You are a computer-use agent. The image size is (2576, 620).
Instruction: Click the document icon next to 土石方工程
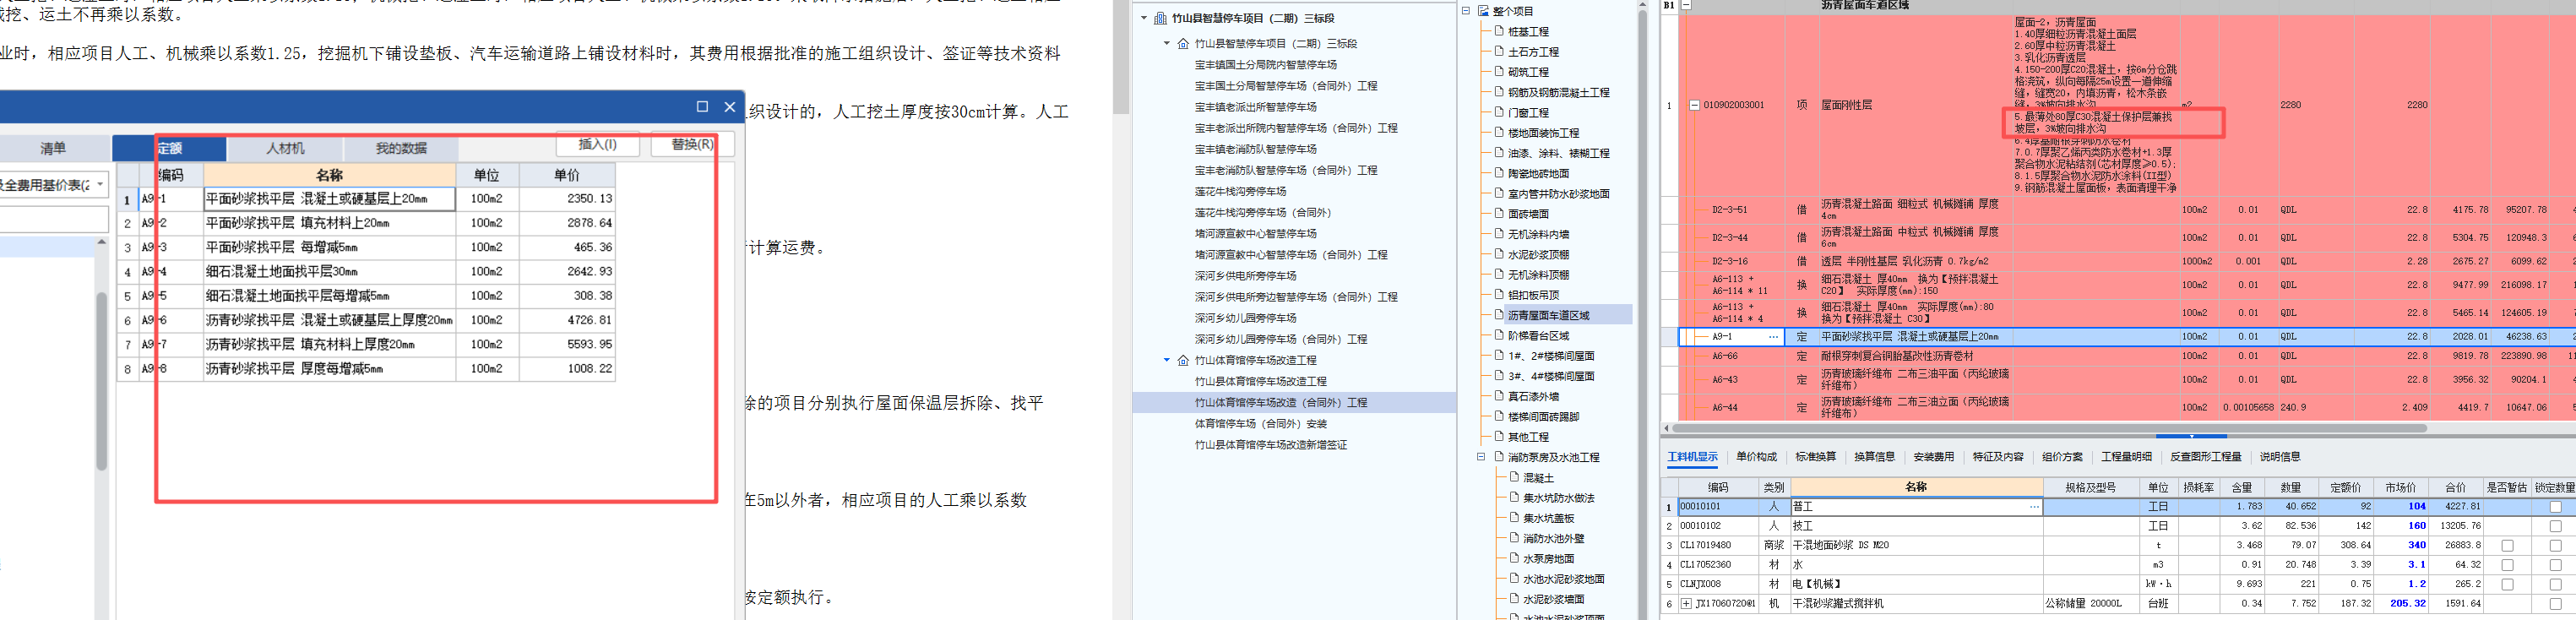click(x=1499, y=51)
